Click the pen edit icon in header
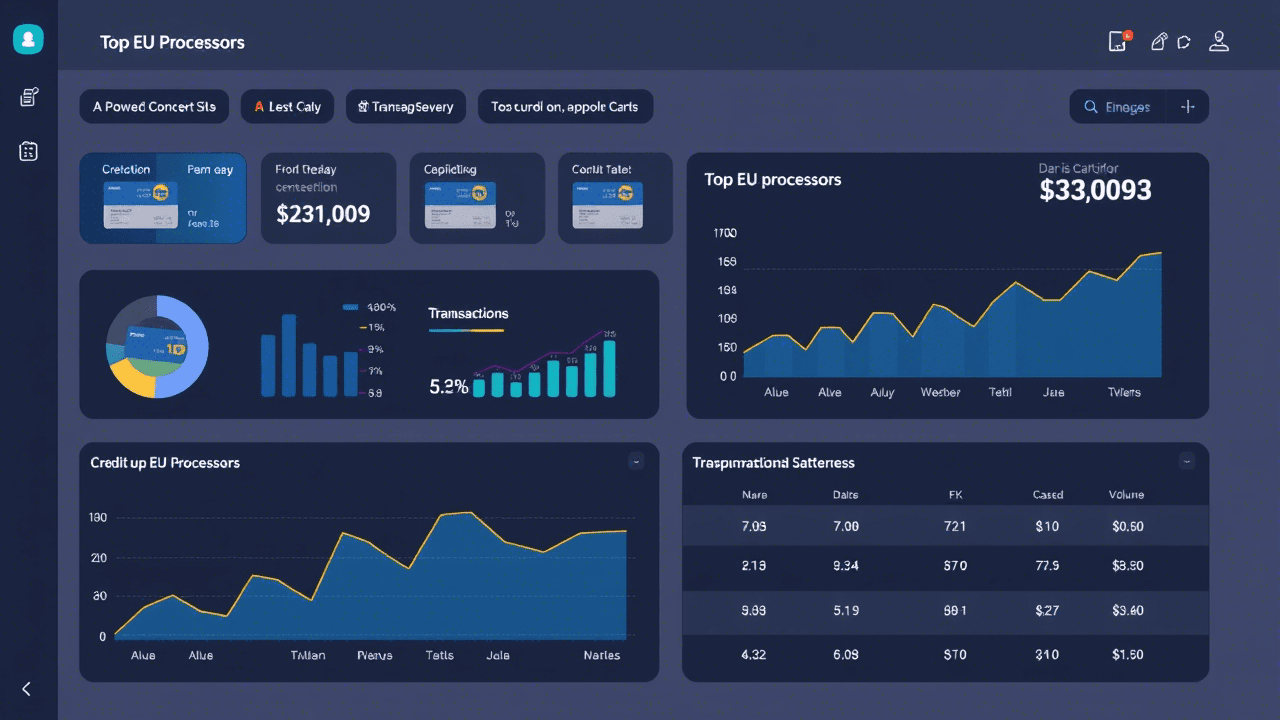Screen dimensions: 1280x720 click(1159, 41)
